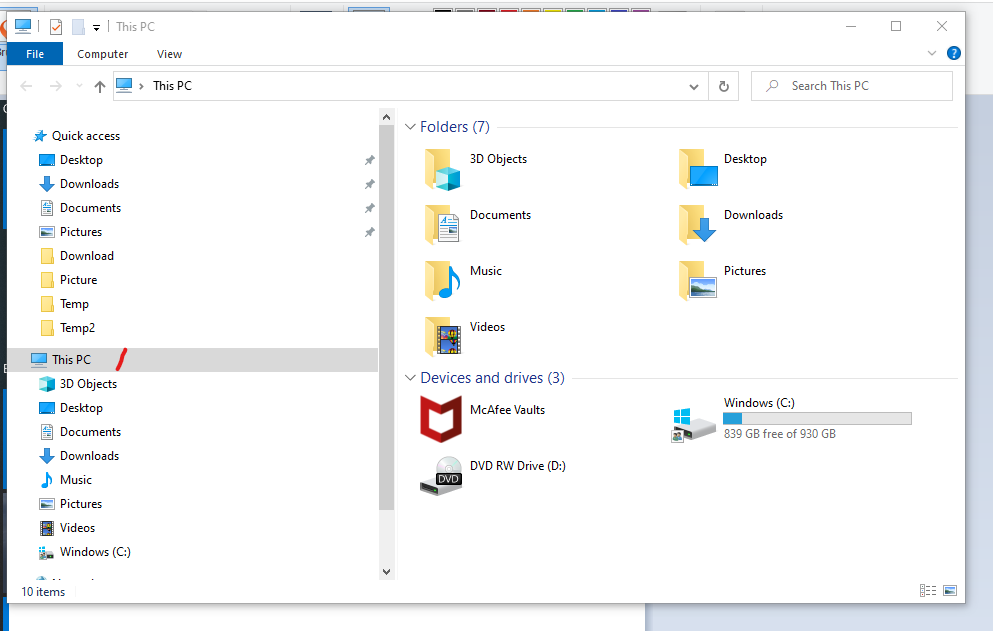Viewport: 993px width, 631px height.
Task: Open the Windows (C:) drive icon
Action: 695,422
